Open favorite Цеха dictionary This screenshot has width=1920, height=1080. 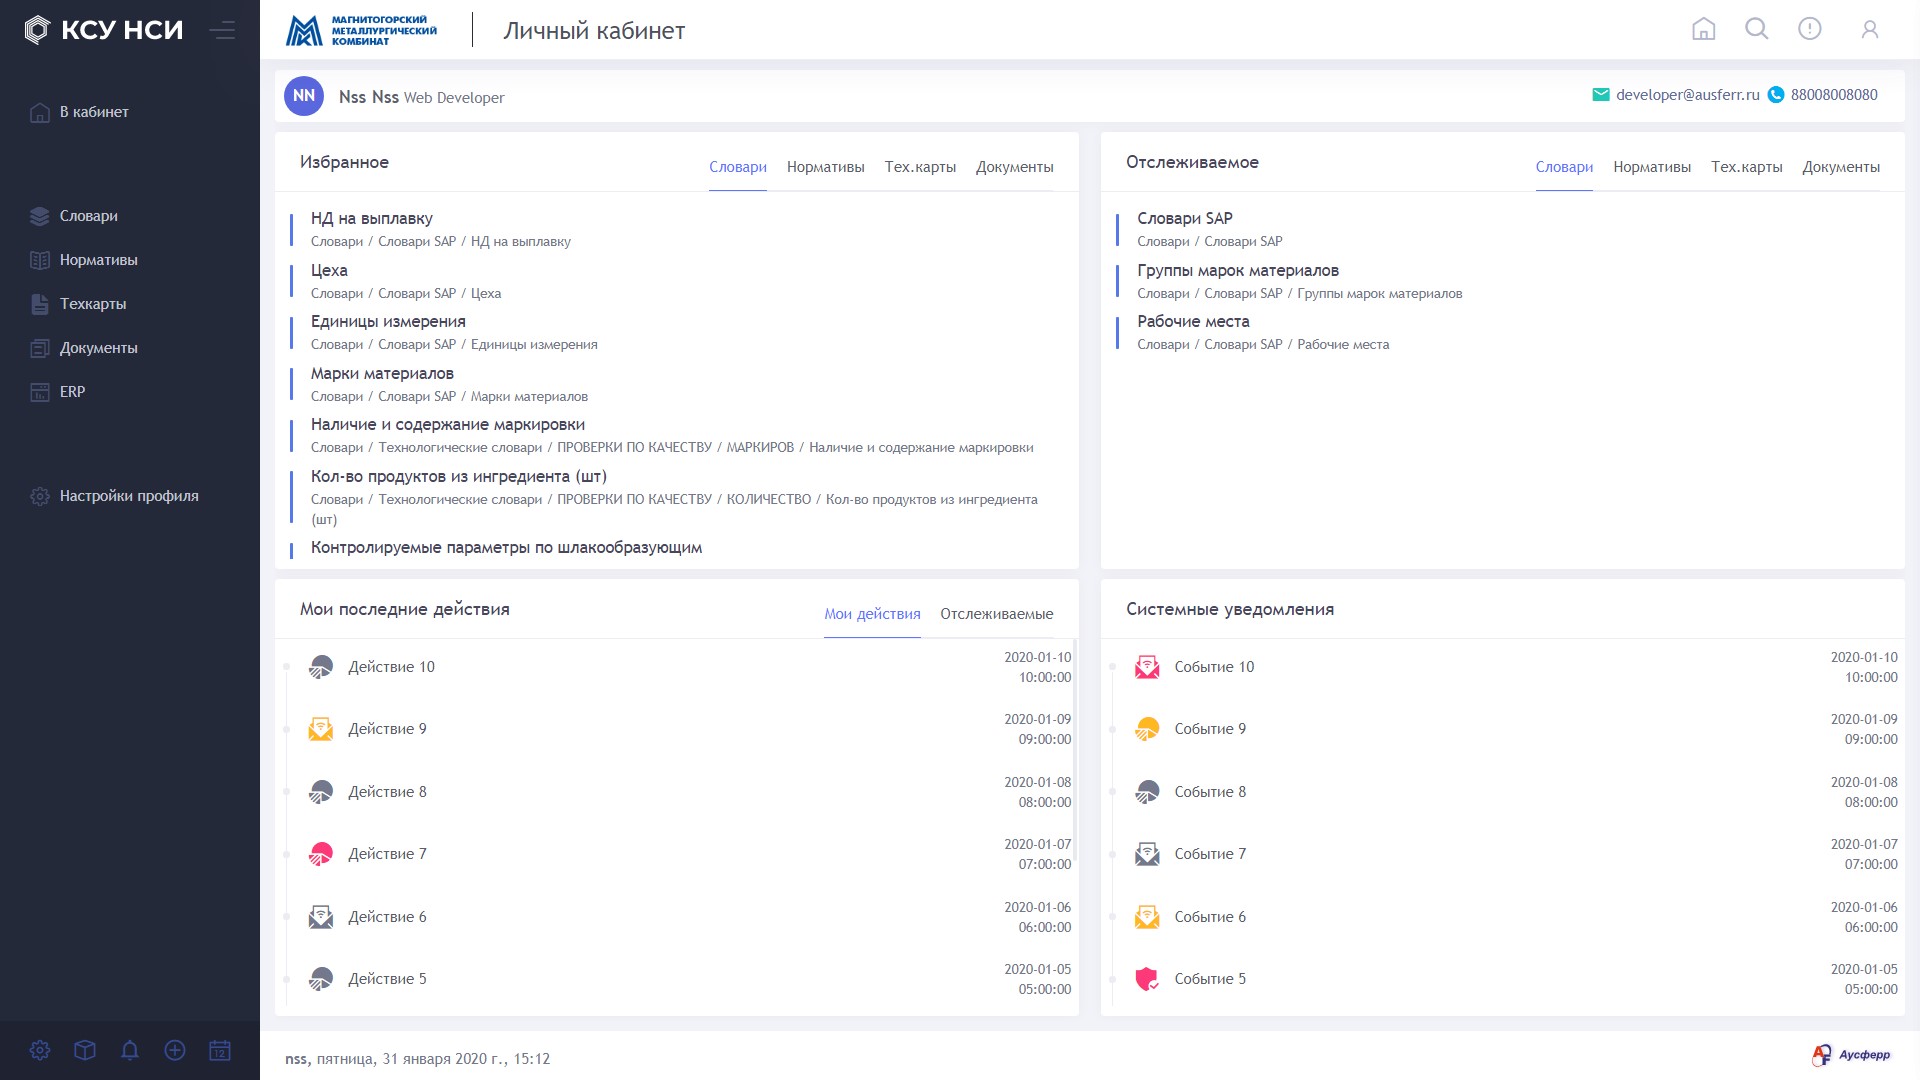tap(329, 270)
